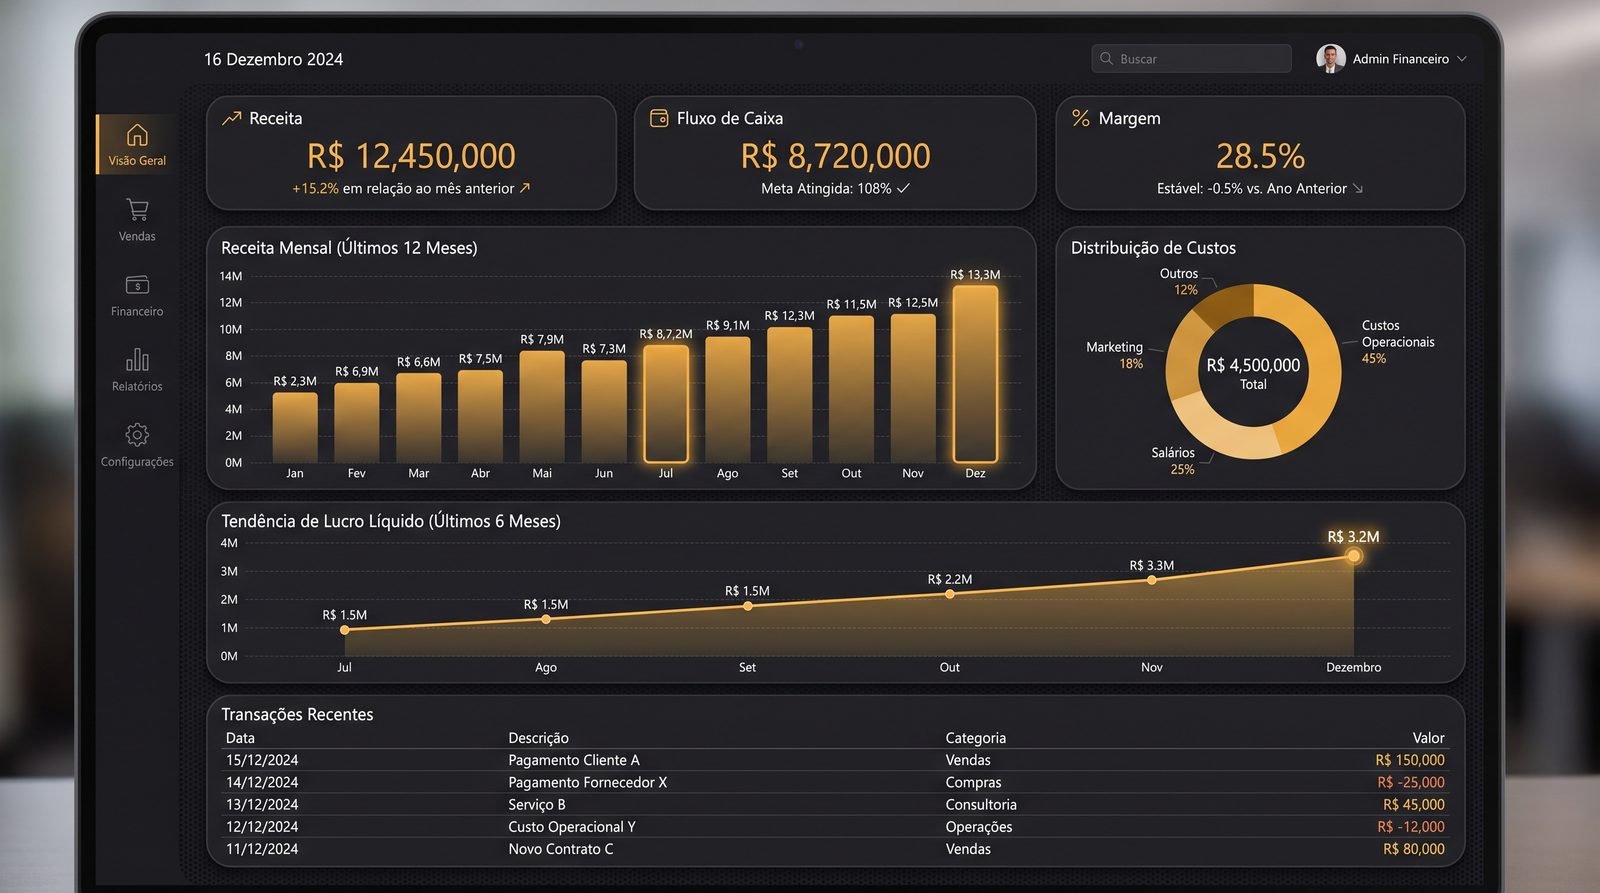
Task: Click the R$ 80,000 value cell
Action: click(1414, 849)
